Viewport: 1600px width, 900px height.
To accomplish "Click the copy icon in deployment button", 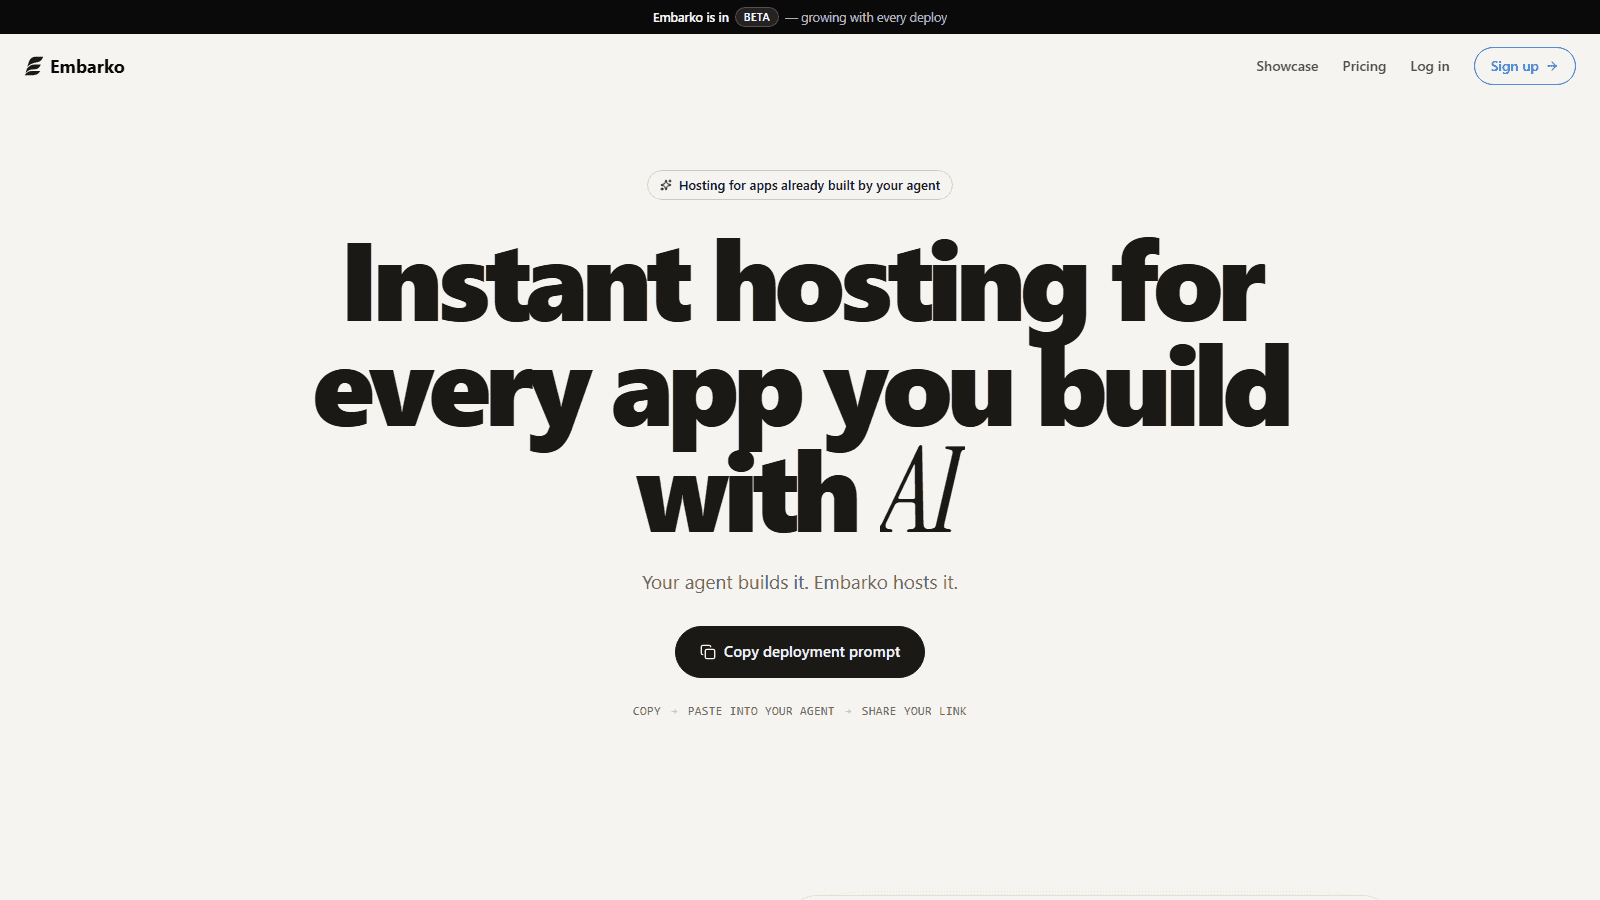I will [x=708, y=652].
